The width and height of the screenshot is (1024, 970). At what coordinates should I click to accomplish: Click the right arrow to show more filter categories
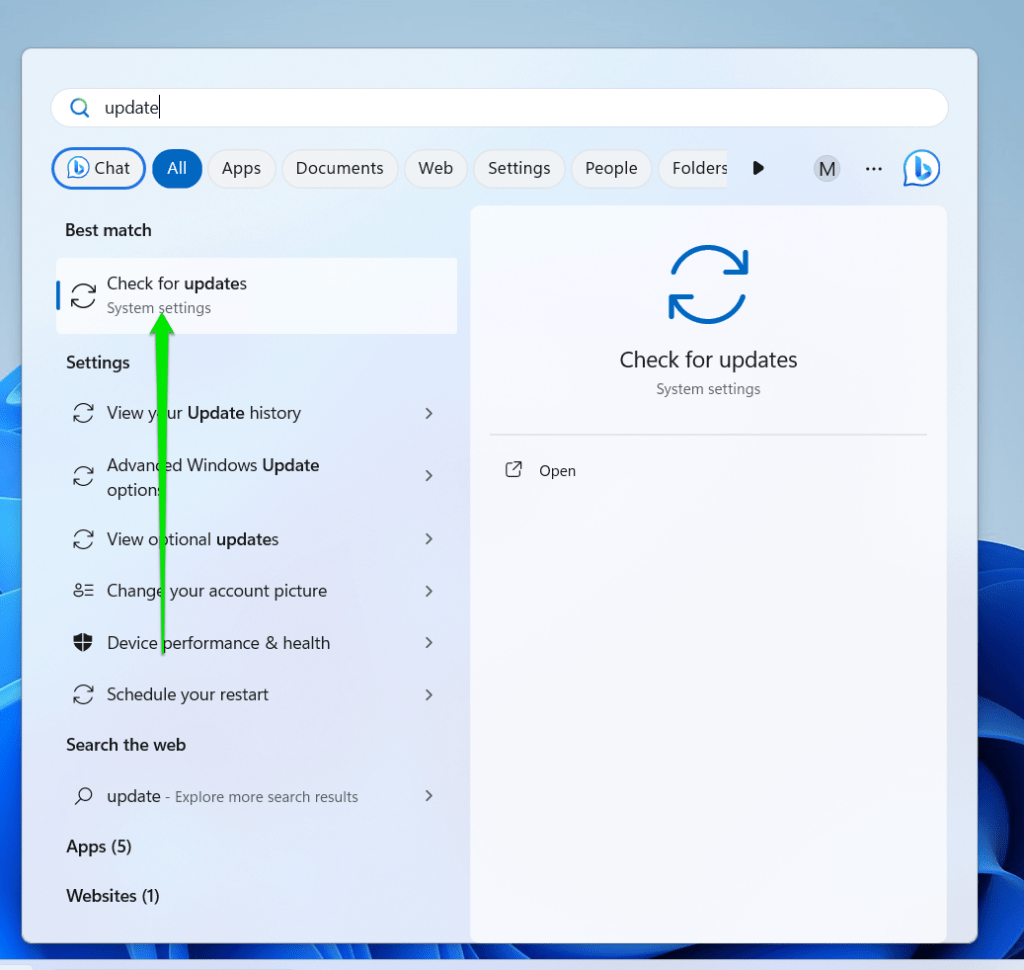(758, 168)
